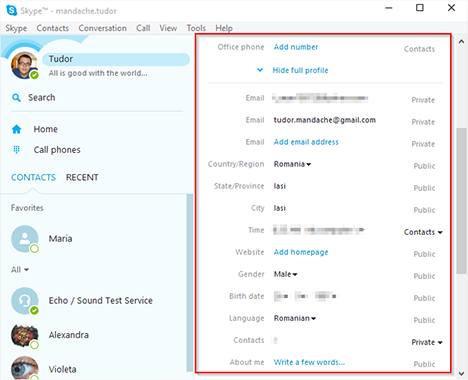The width and height of the screenshot is (468, 380).
Task: Open the Tools menu
Action: 196,28
